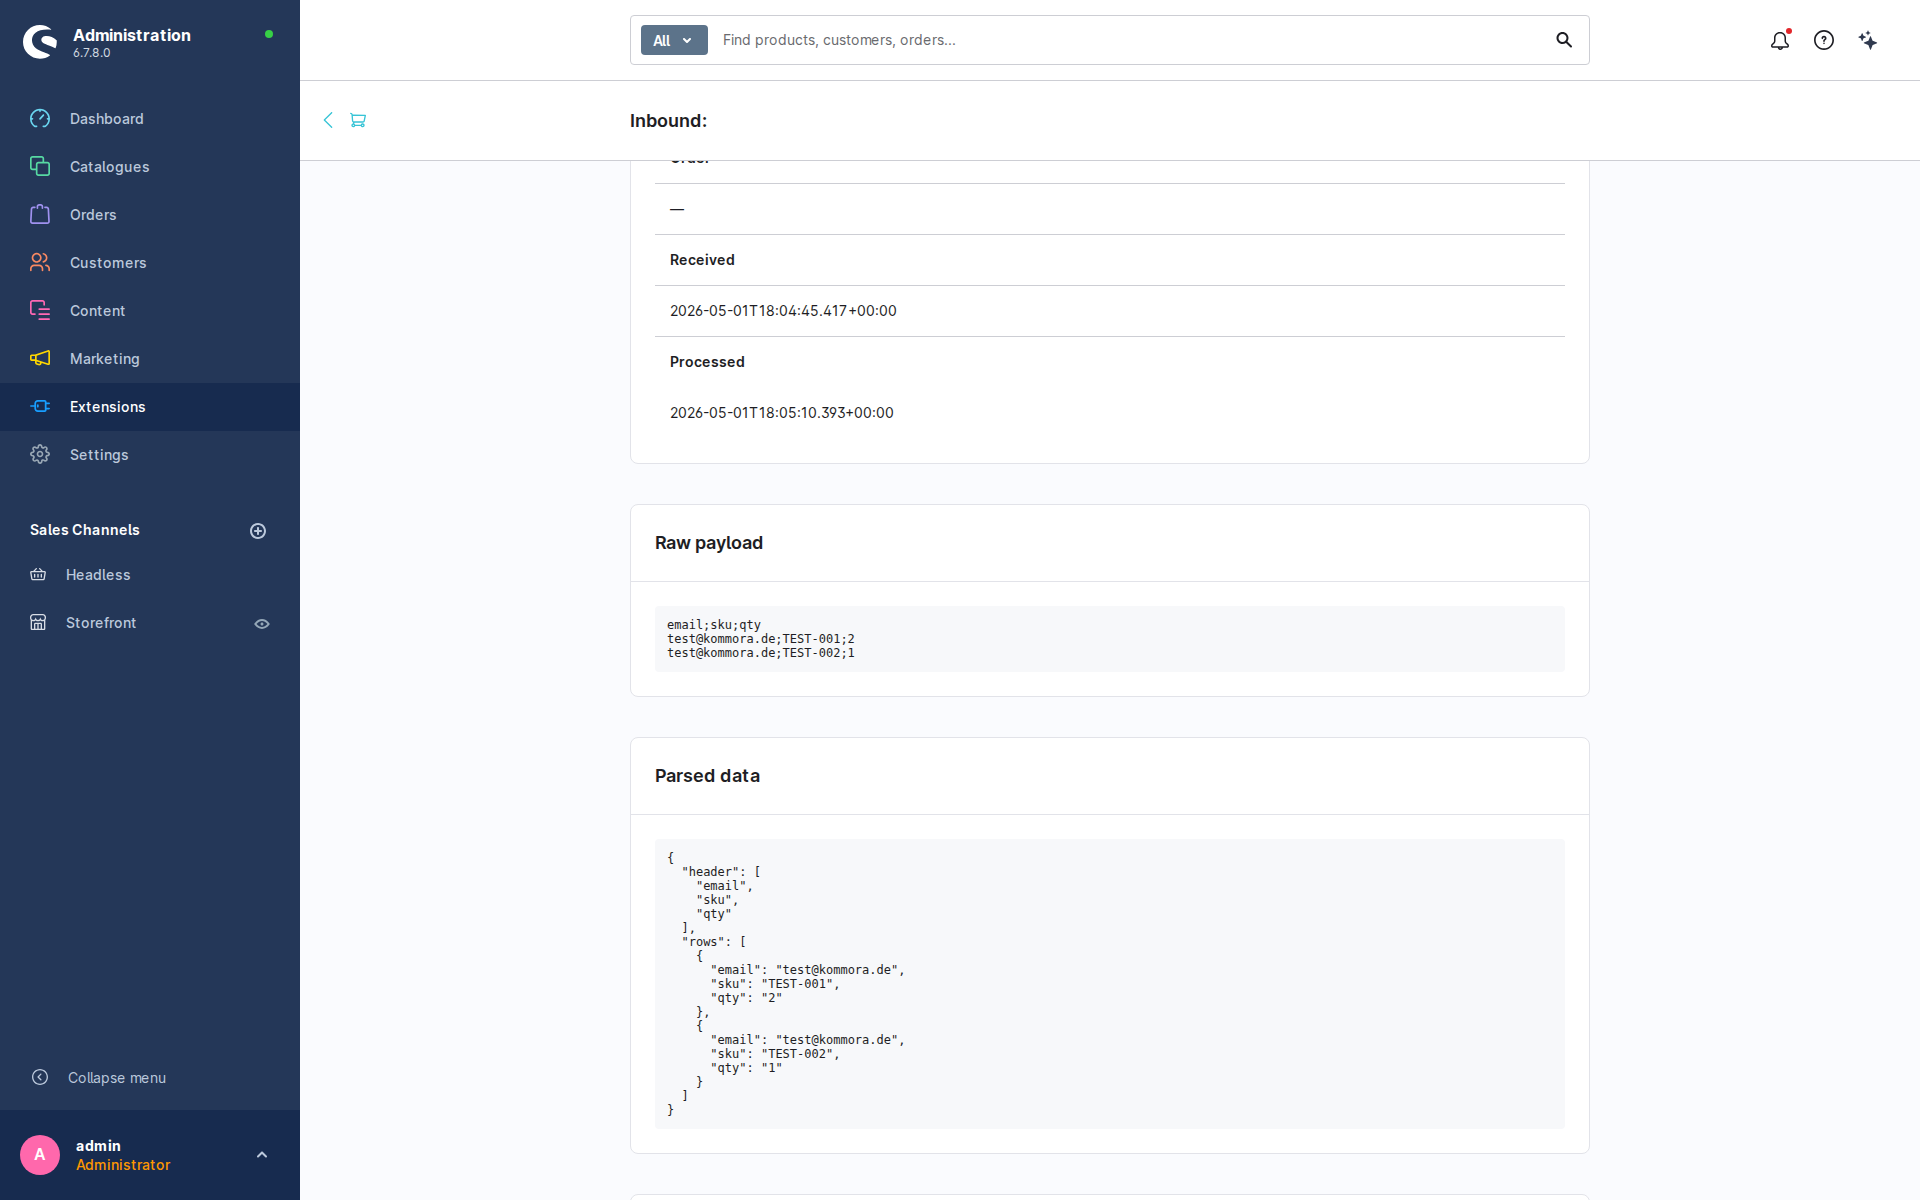Screen dimensions: 1920x1200
Task: Click the admin avatar circle
Action: tap(40, 1155)
